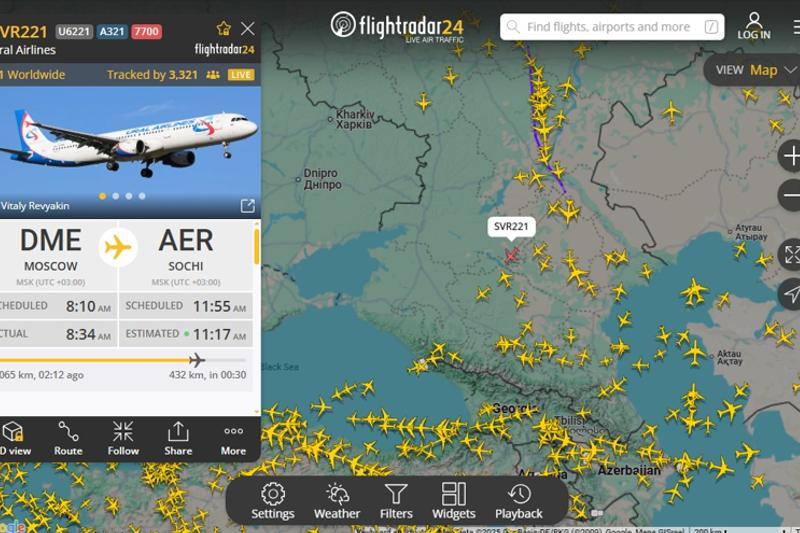800x533 pixels.
Task: Expand the VIEW Map dropdown
Action: [x=754, y=70]
